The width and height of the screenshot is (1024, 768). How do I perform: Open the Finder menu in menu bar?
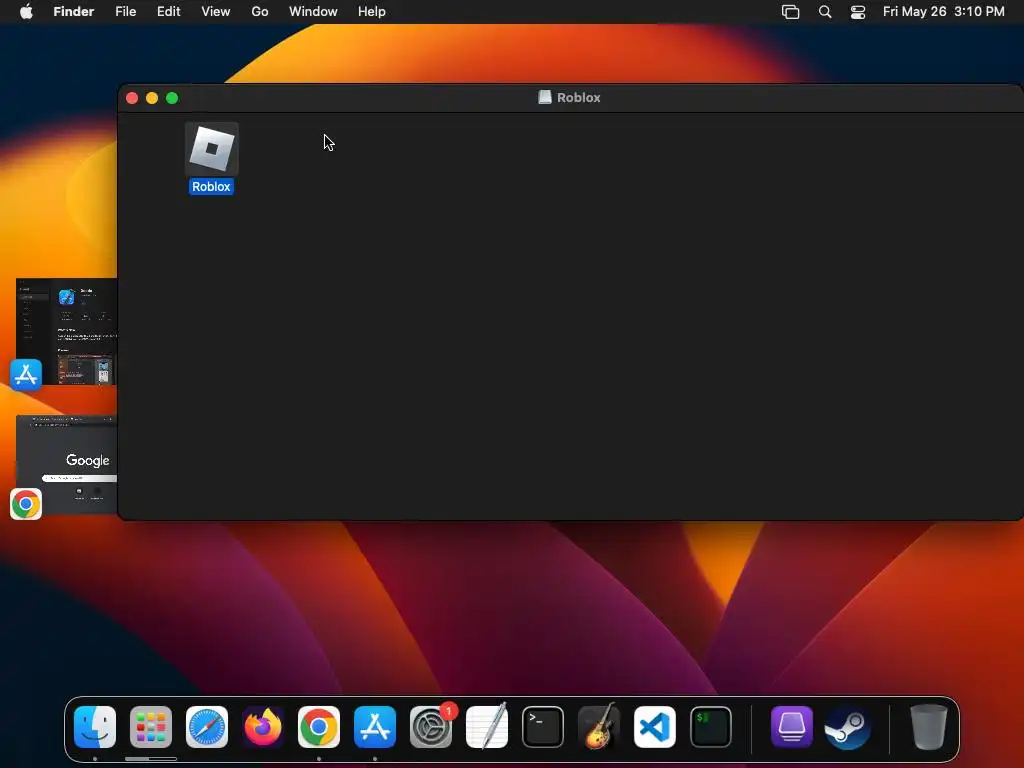tap(74, 12)
